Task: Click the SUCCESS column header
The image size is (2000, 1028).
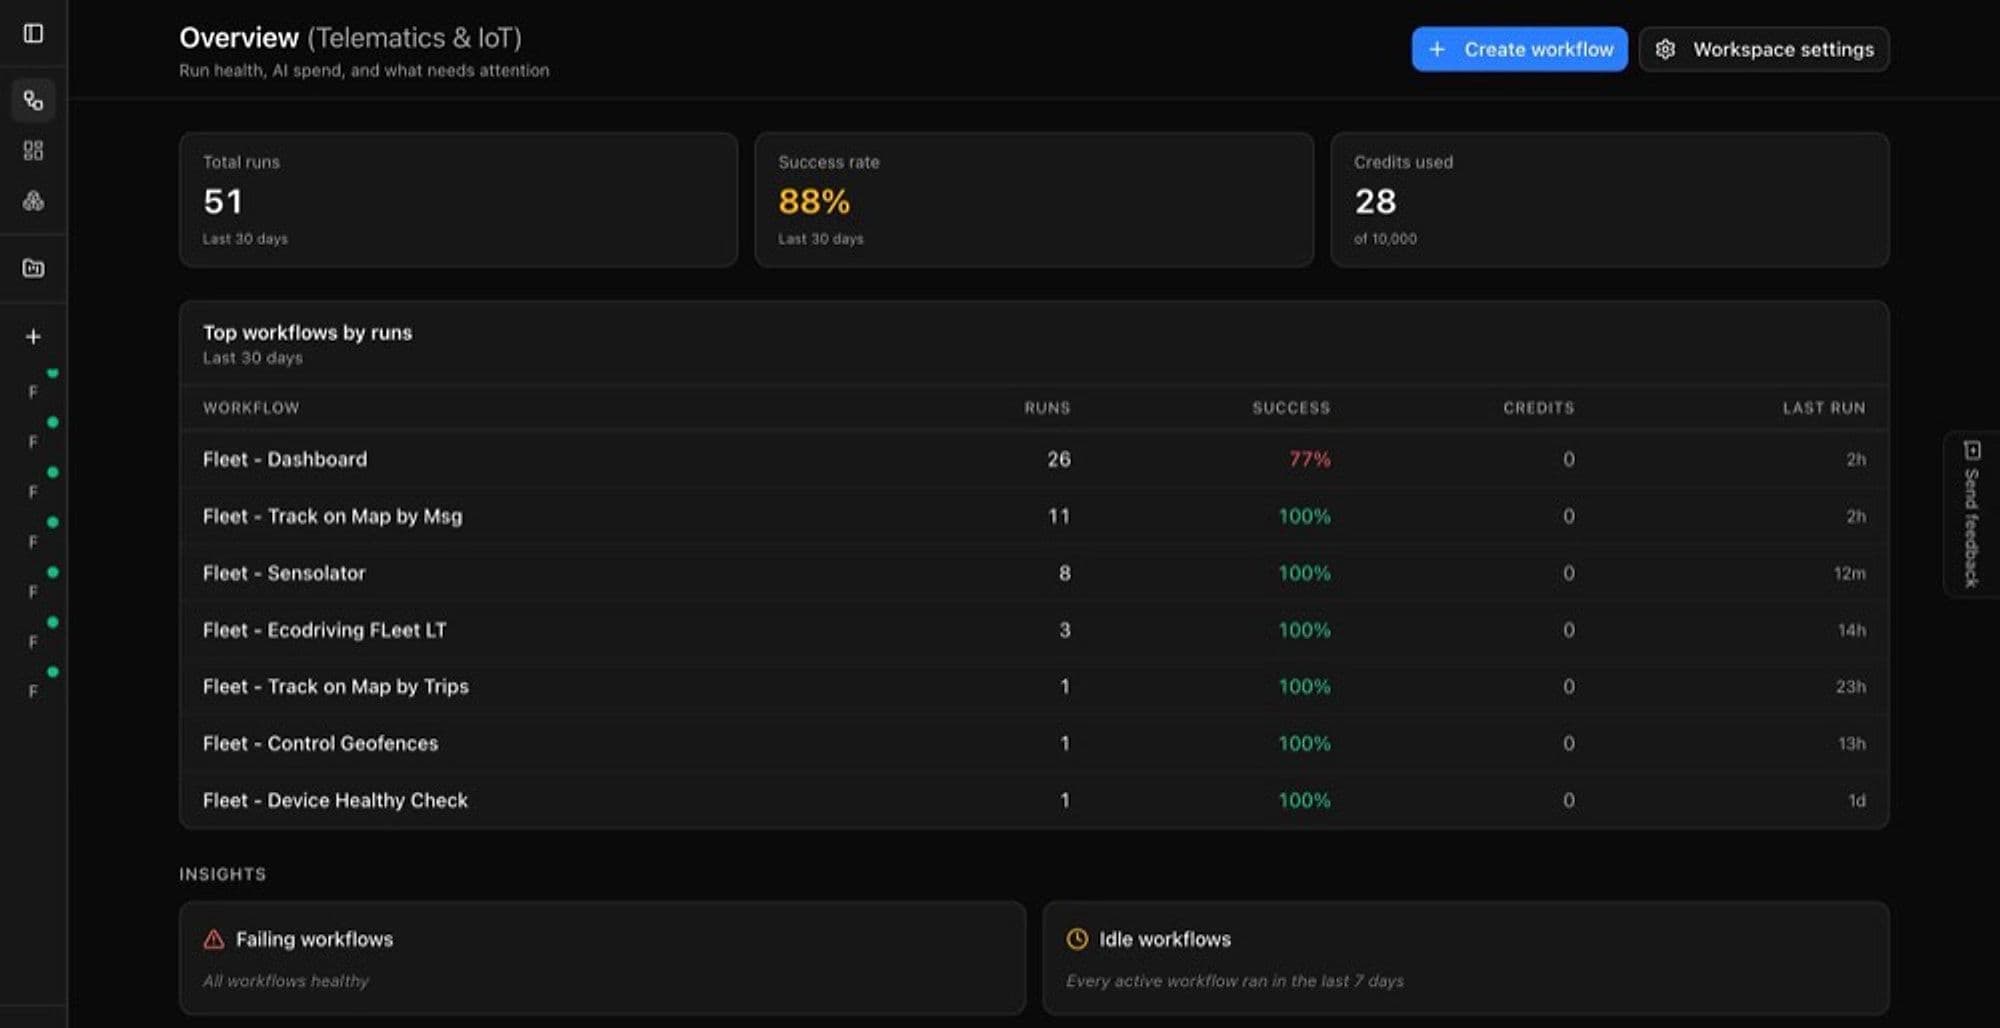Action: (1291, 408)
